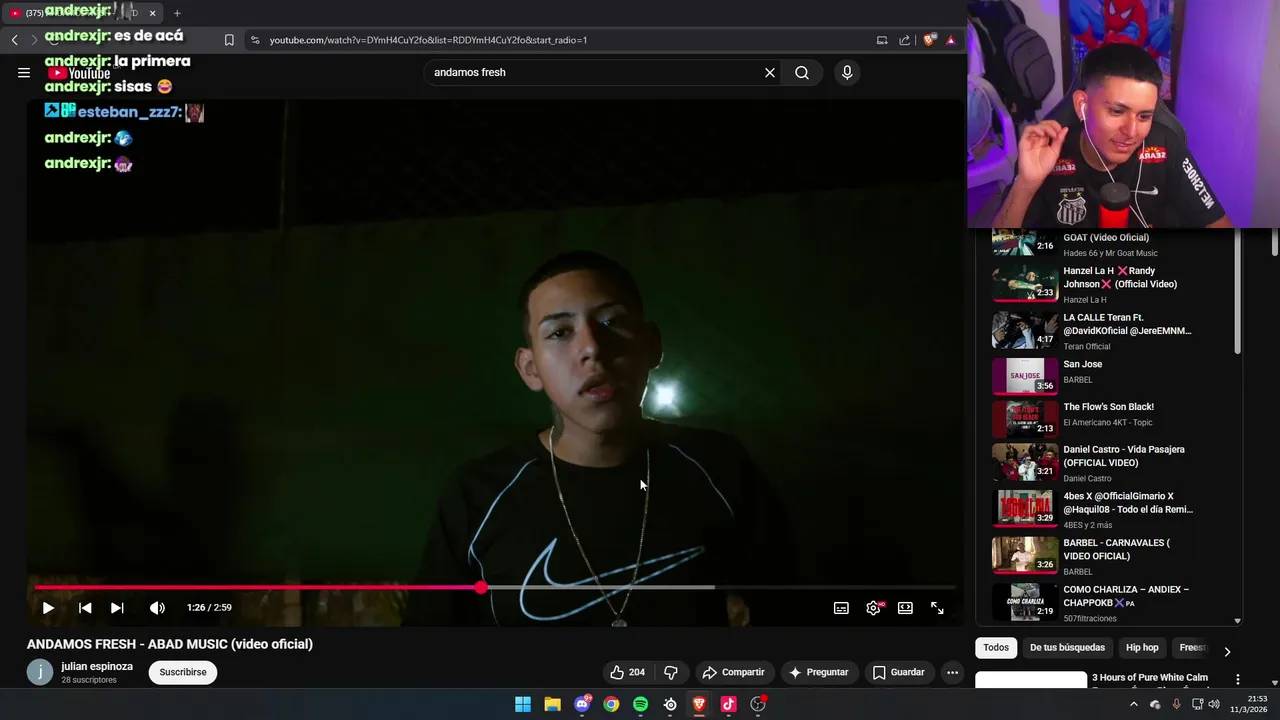Select the 'De tus búsquedas' chip
This screenshot has width=1280, height=720.
tap(1067, 647)
